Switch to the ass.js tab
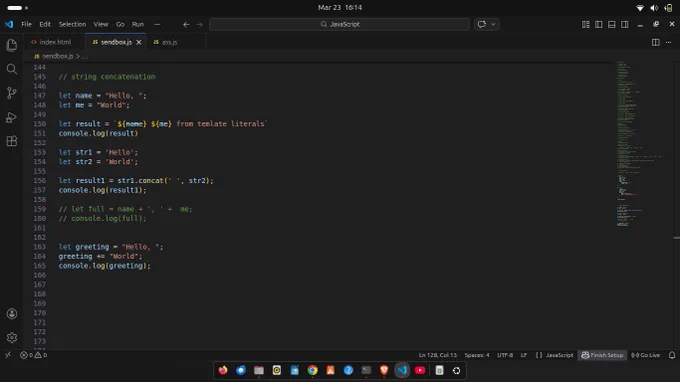 pos(169,42)
